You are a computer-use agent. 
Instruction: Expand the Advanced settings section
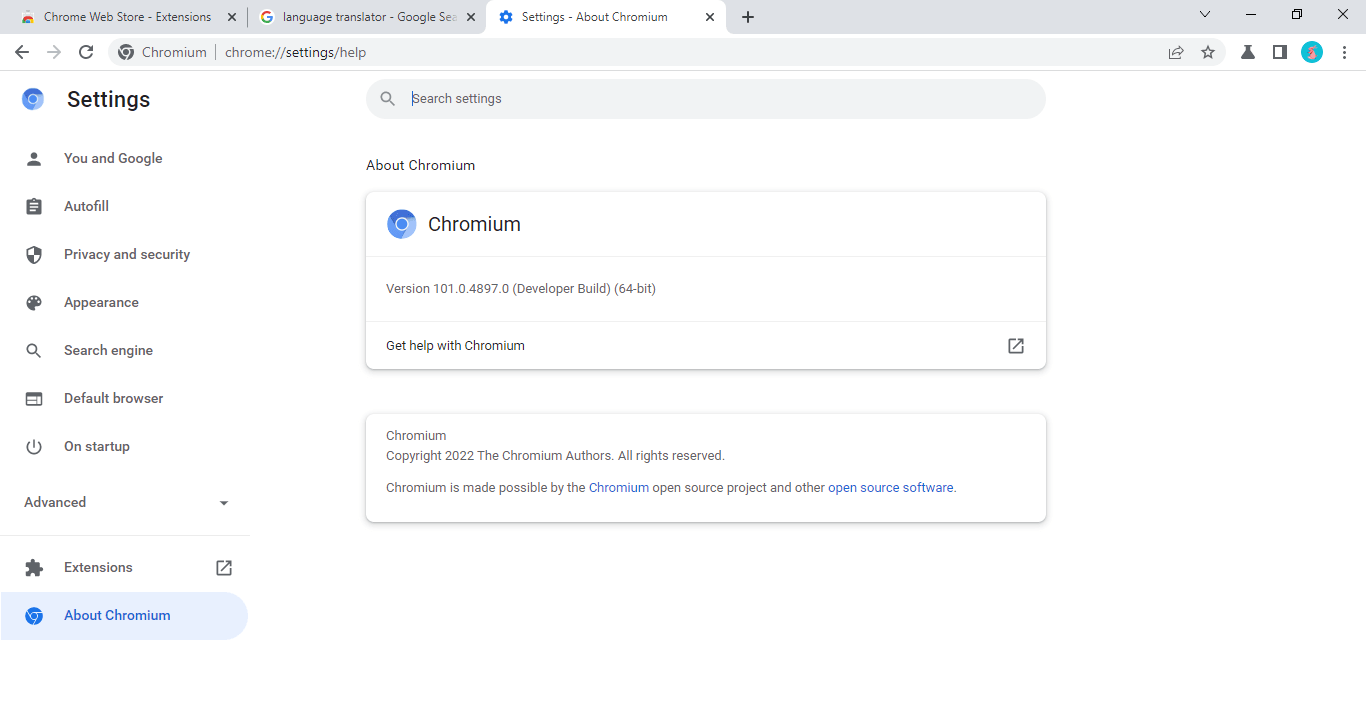click(x=126, y=503)
